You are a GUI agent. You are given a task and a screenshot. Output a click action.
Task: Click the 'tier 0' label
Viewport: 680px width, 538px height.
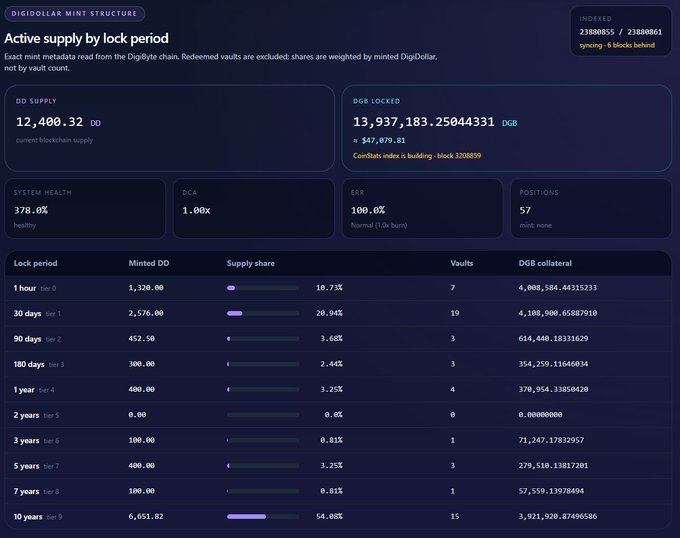pyautogui.click(x=48, y=288)
